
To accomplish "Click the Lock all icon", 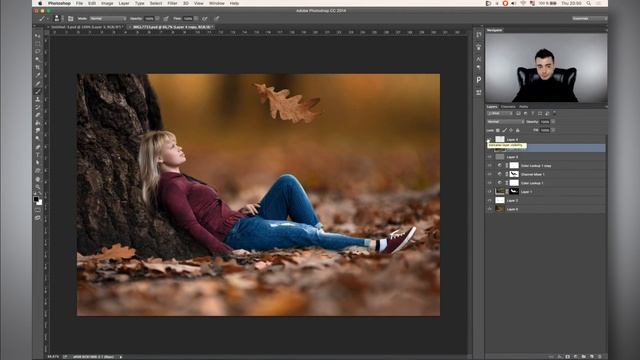I will [518, 130].
